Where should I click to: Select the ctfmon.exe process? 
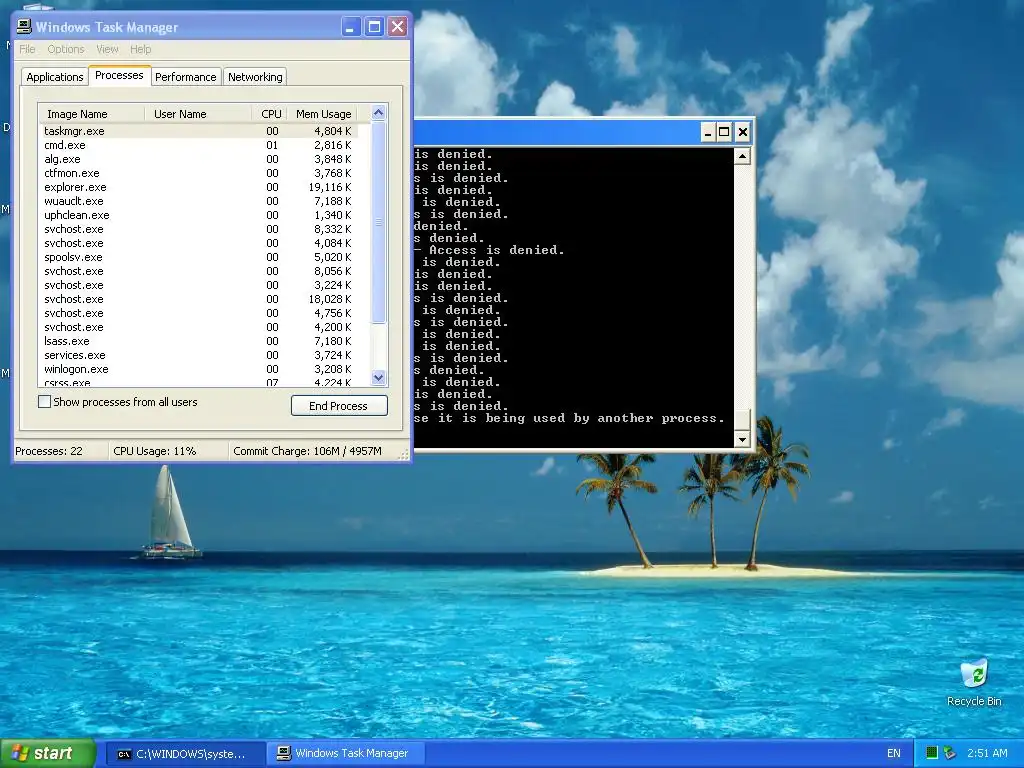click(197, 173)
